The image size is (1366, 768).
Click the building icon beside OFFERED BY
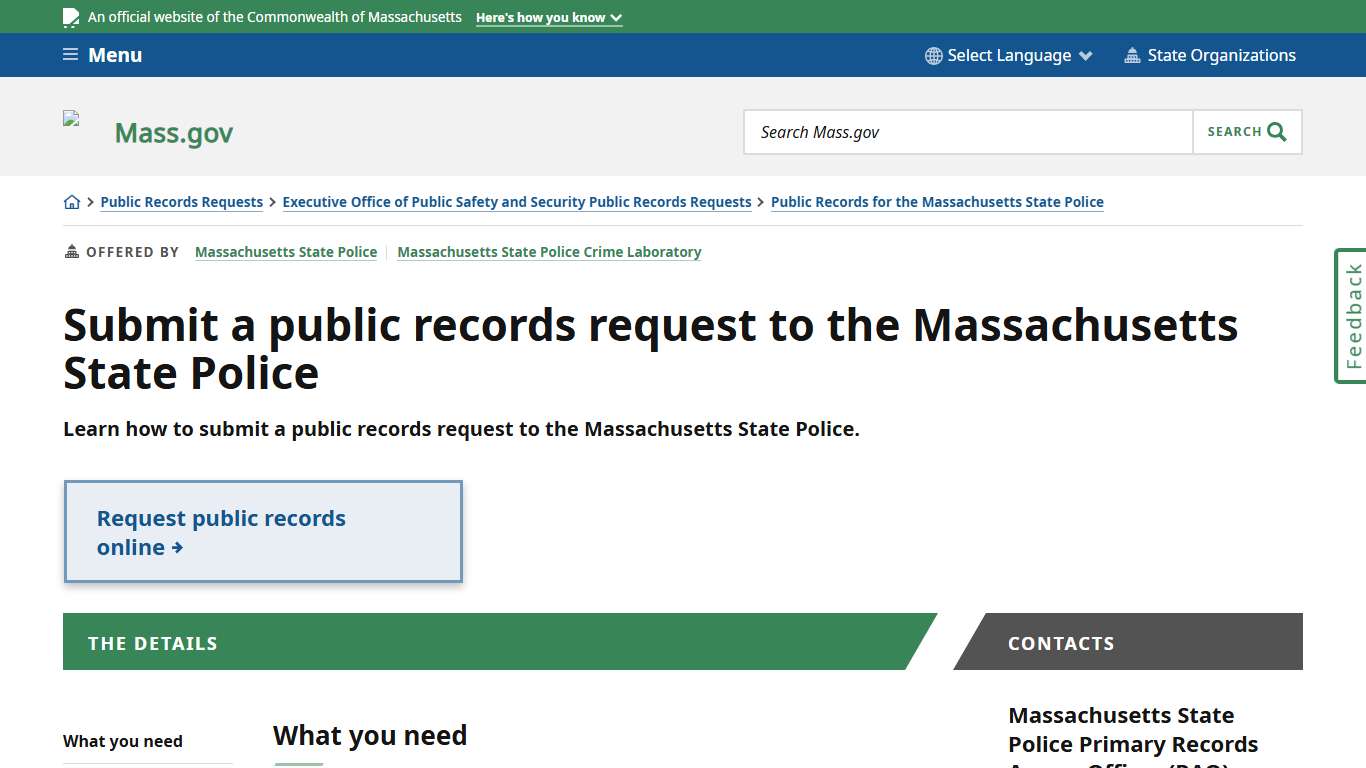(x=70, y=251)
